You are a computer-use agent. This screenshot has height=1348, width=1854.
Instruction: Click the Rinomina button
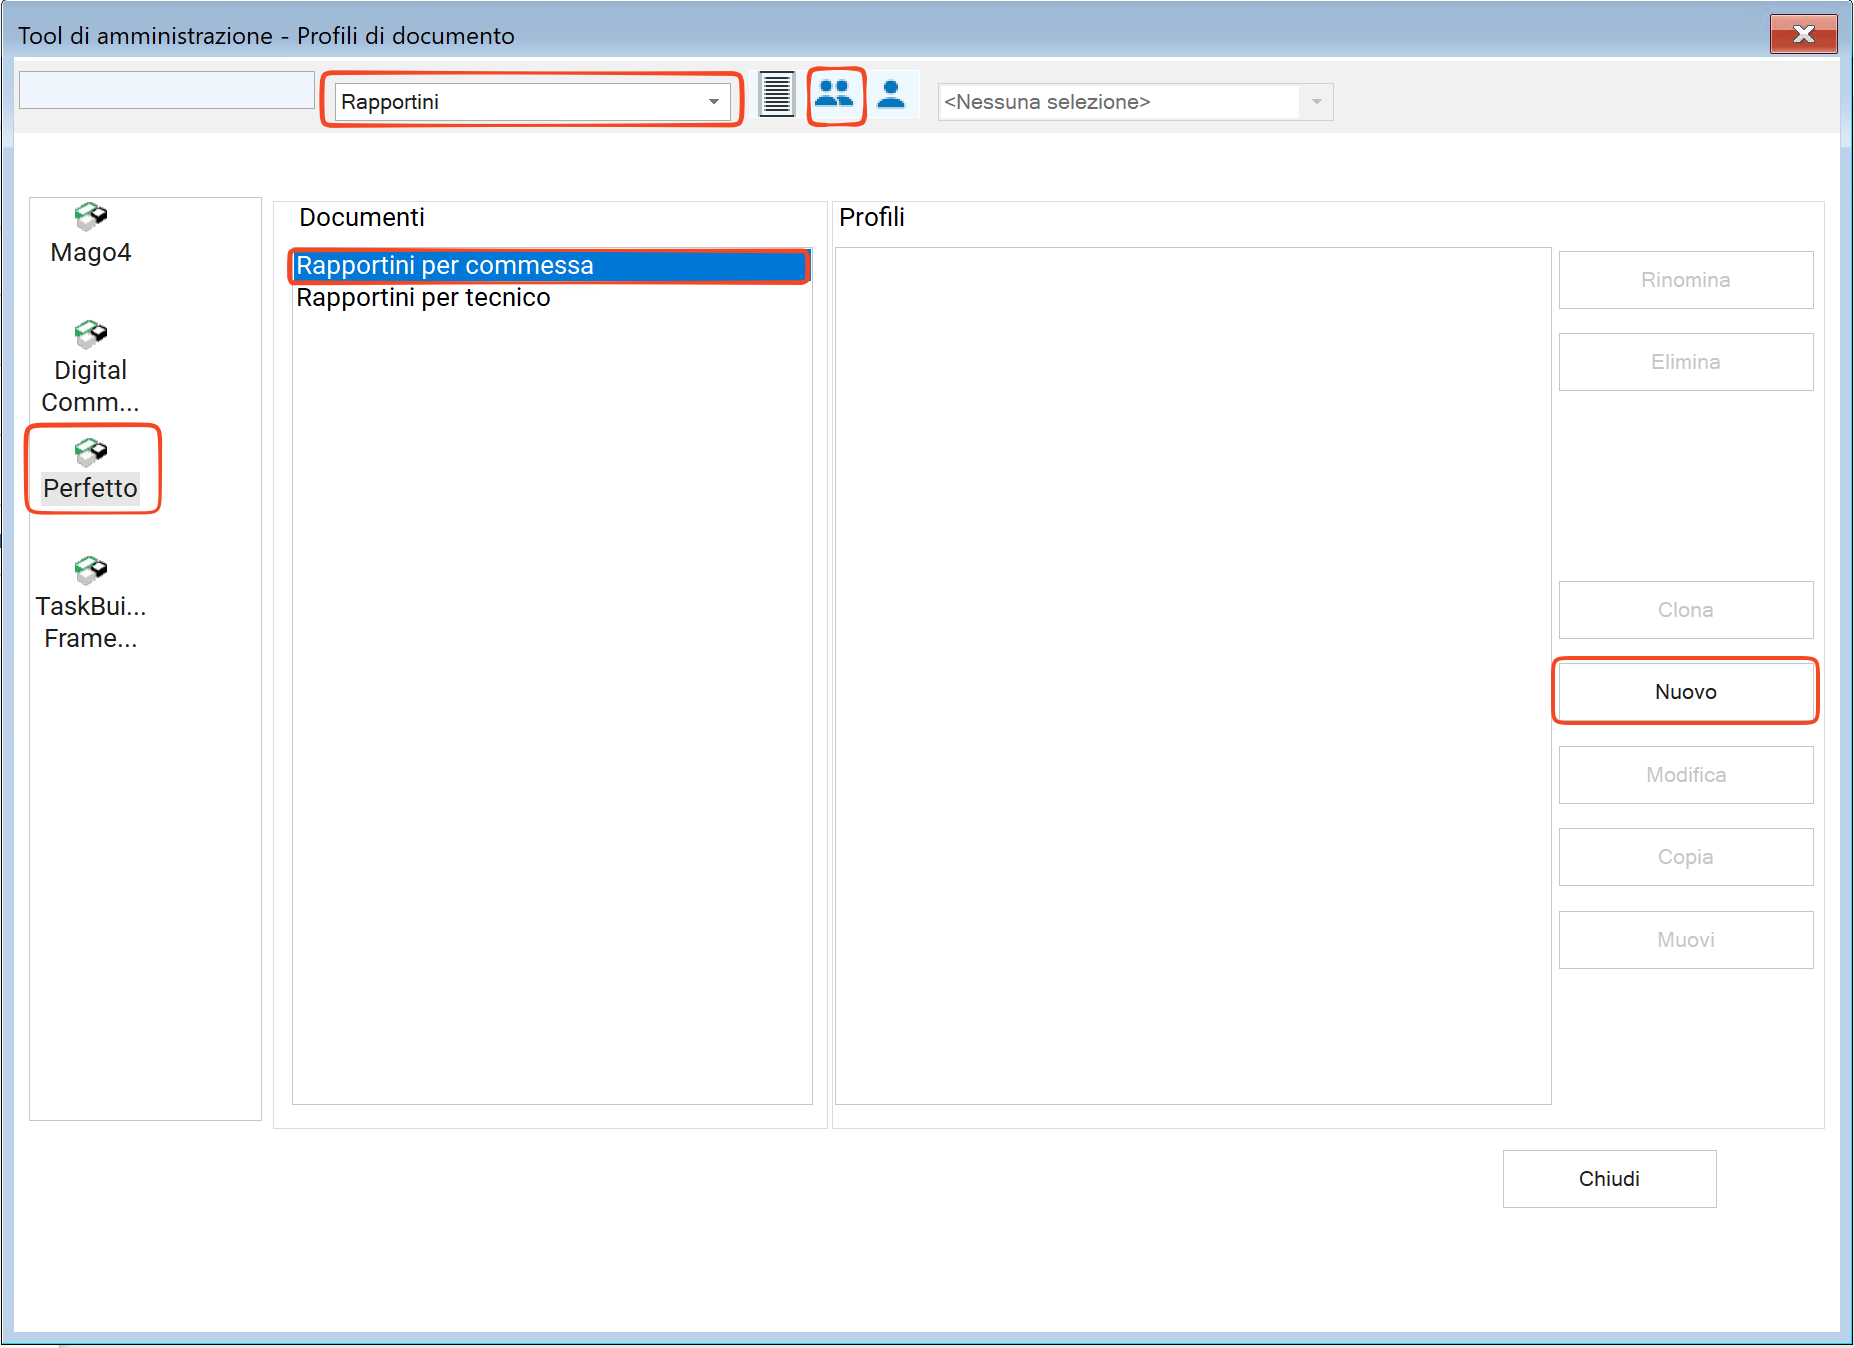[x=1686, y=280]
